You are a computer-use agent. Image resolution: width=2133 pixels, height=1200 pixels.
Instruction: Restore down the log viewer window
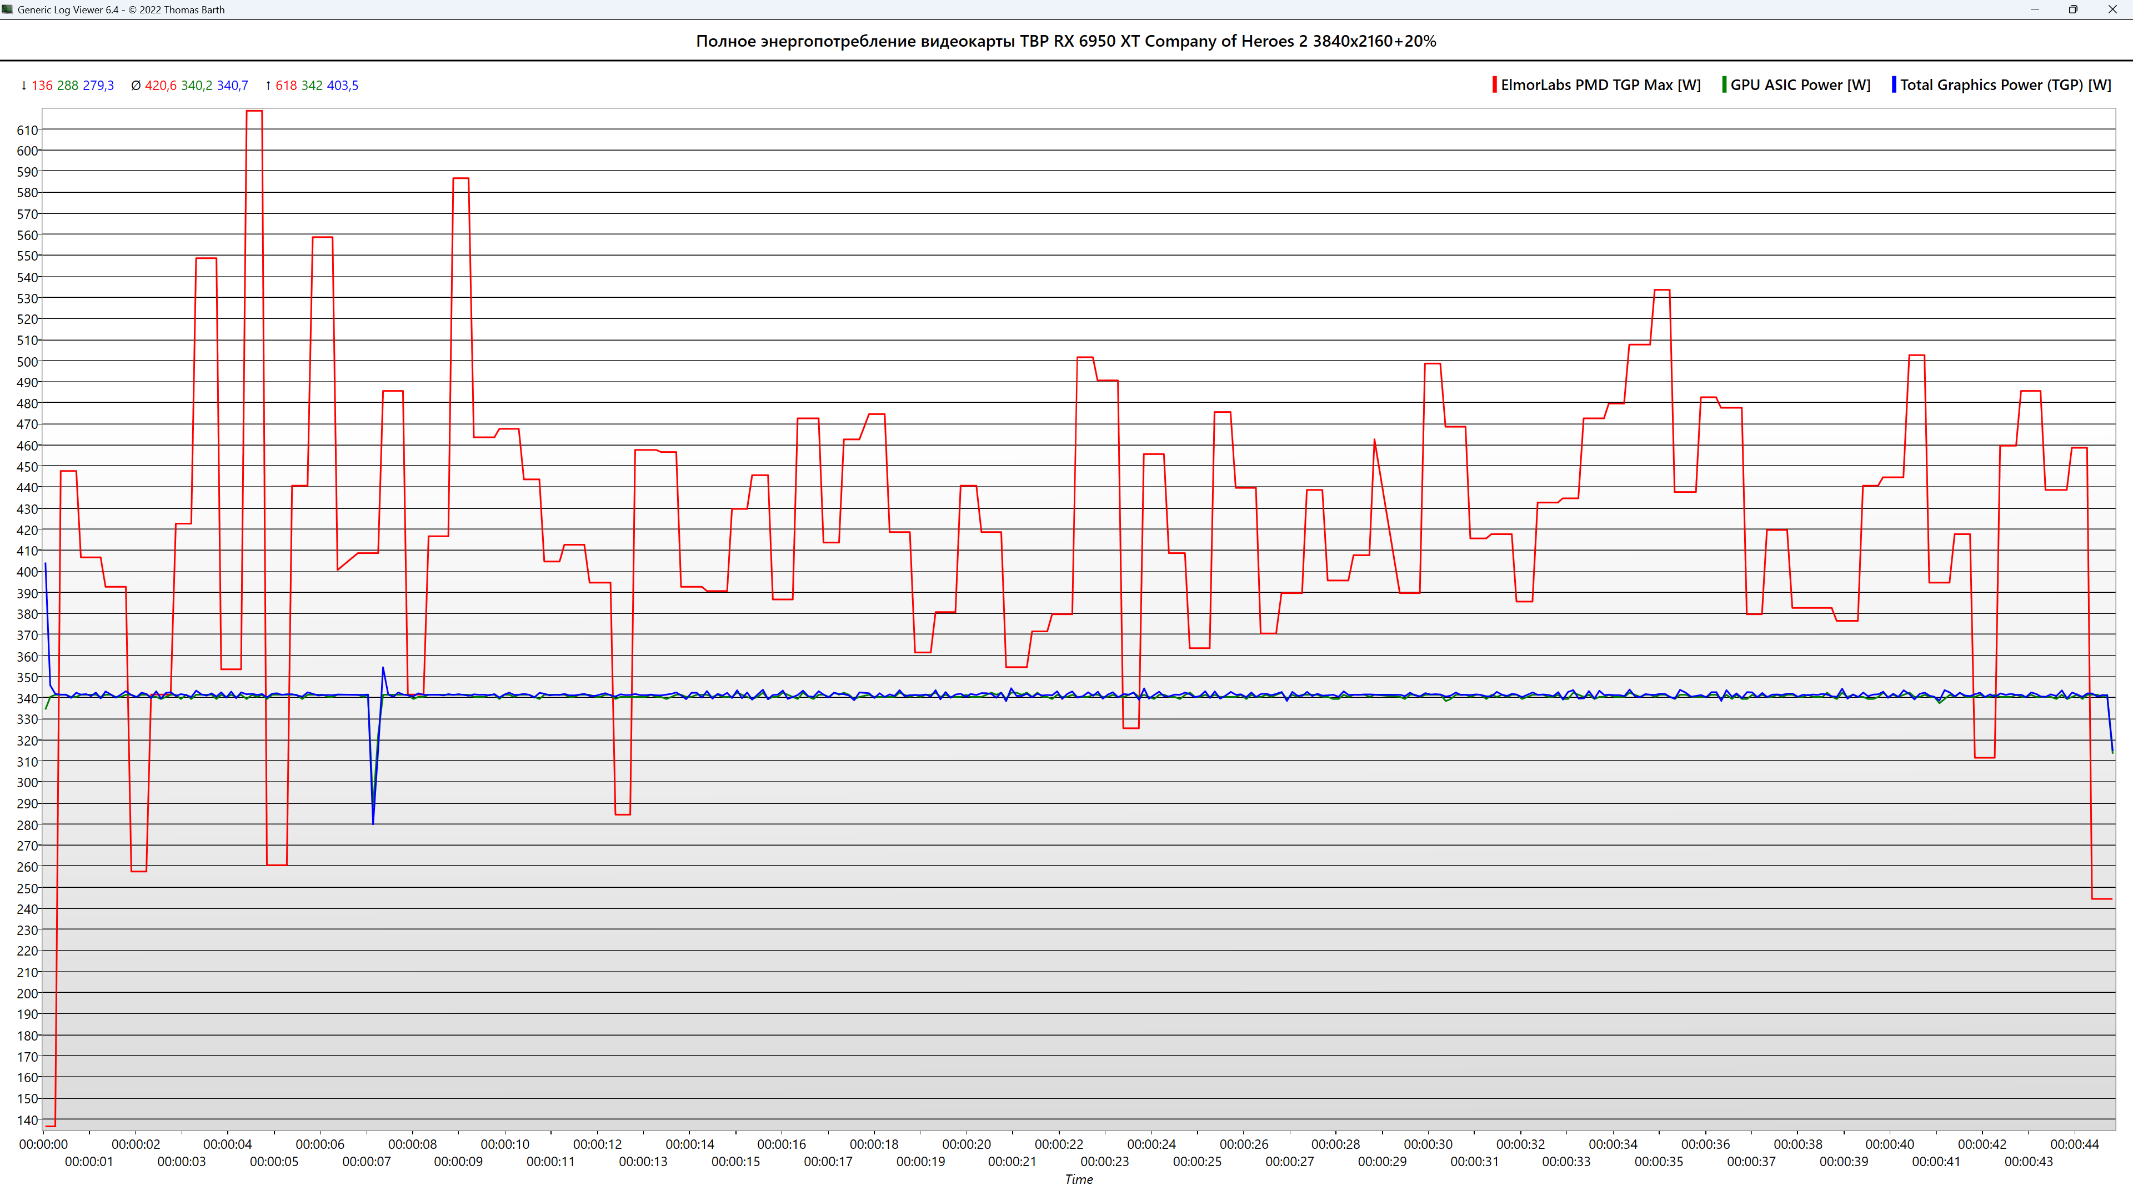2073,9
